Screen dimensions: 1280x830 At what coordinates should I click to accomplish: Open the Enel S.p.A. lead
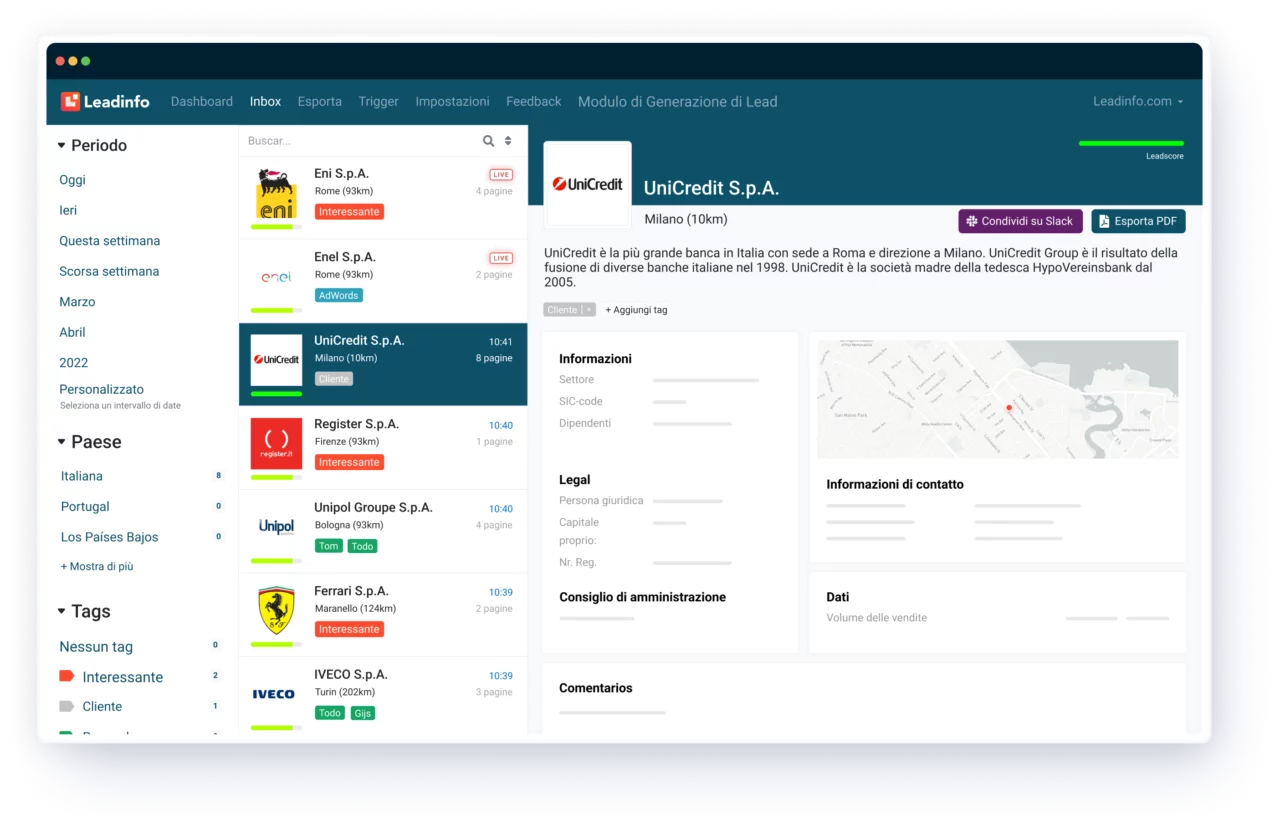(383, 281)
